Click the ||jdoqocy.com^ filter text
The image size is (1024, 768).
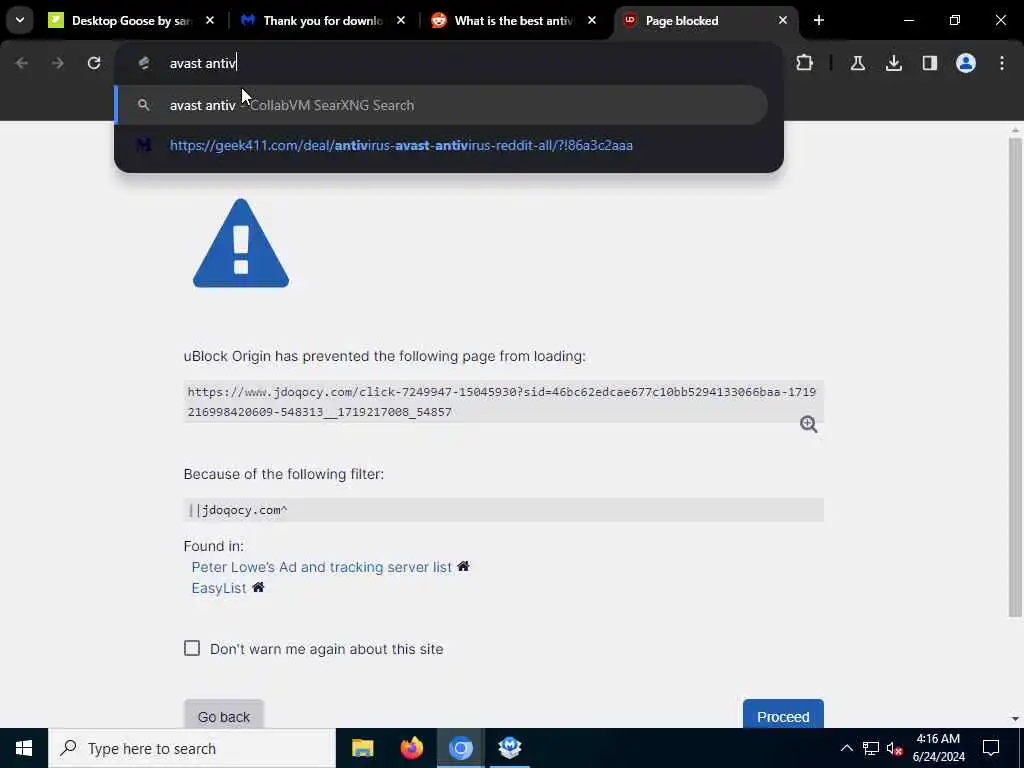pos(238,510)
